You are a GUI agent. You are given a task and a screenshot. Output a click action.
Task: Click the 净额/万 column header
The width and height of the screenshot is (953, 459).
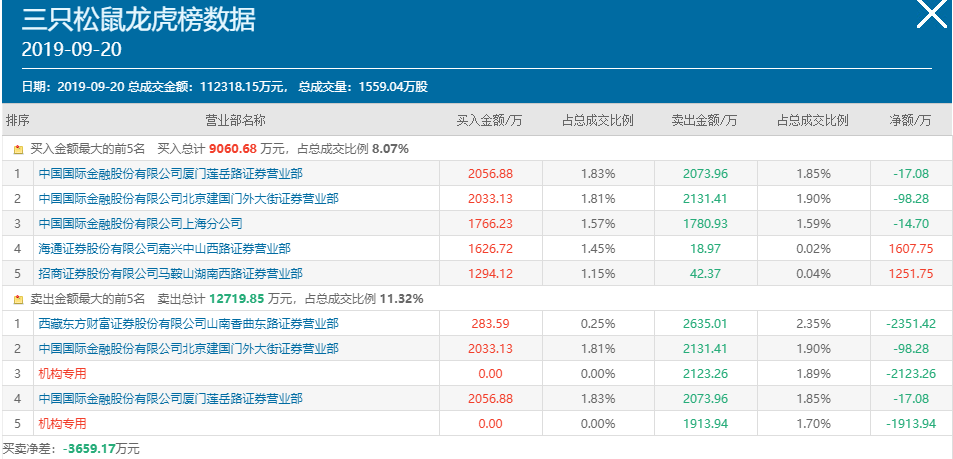(910, 120)
